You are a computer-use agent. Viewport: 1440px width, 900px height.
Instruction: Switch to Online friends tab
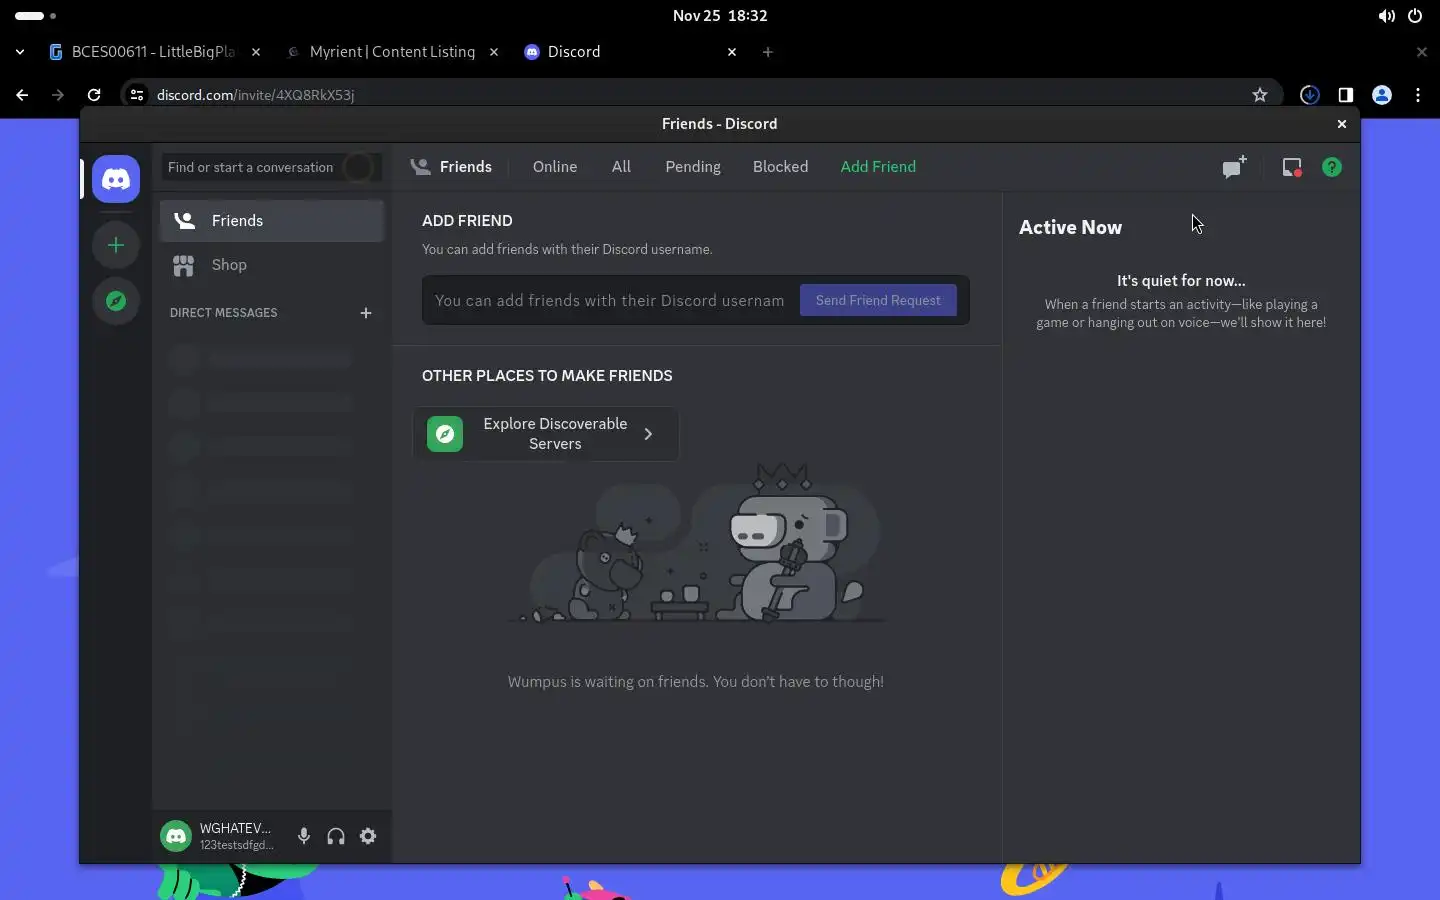click(x=555, y=167)
